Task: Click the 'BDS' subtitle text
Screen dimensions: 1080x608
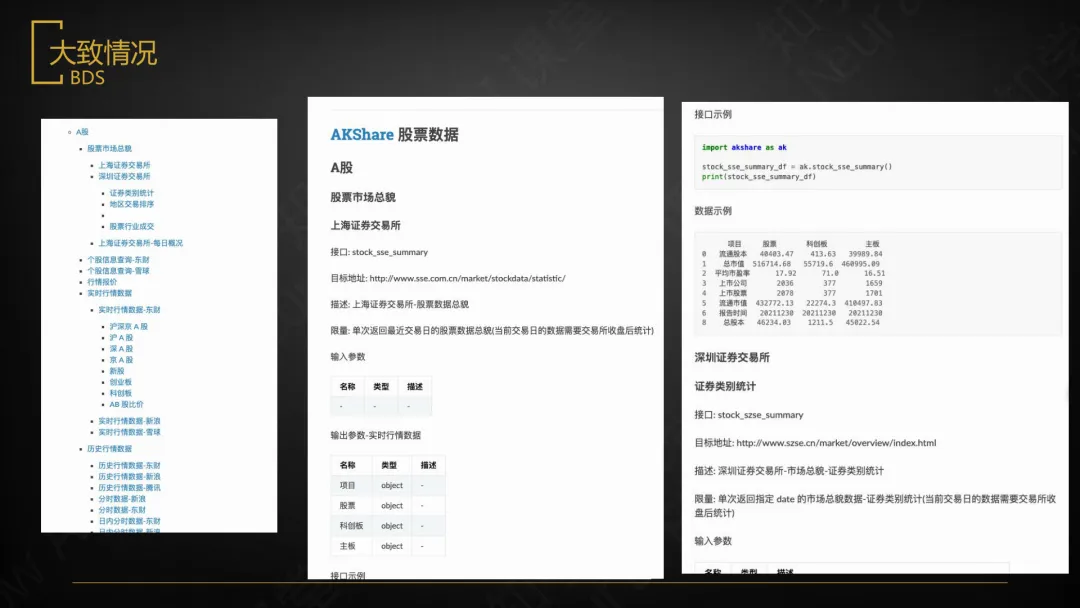Action: click(87, 78)
